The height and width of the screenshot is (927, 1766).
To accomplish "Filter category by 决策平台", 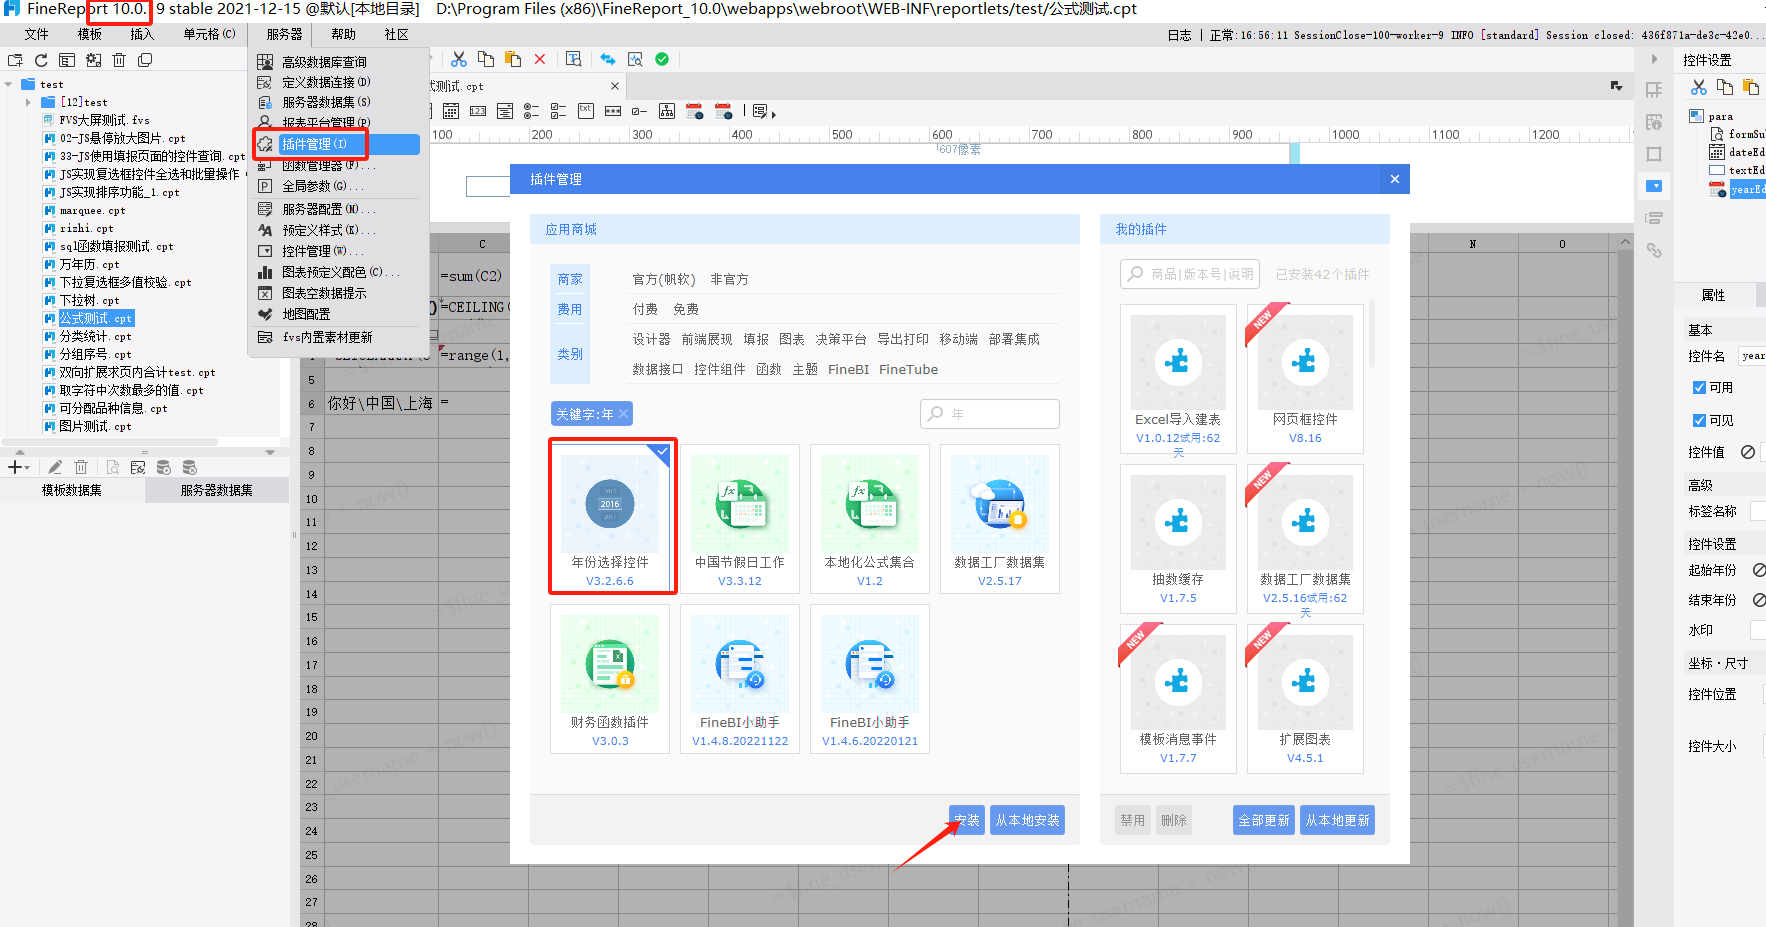I will 841,339.
